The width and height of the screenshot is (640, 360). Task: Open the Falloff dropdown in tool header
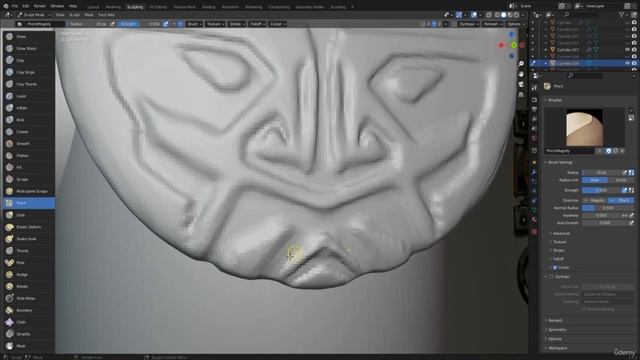tap(257, 24)
